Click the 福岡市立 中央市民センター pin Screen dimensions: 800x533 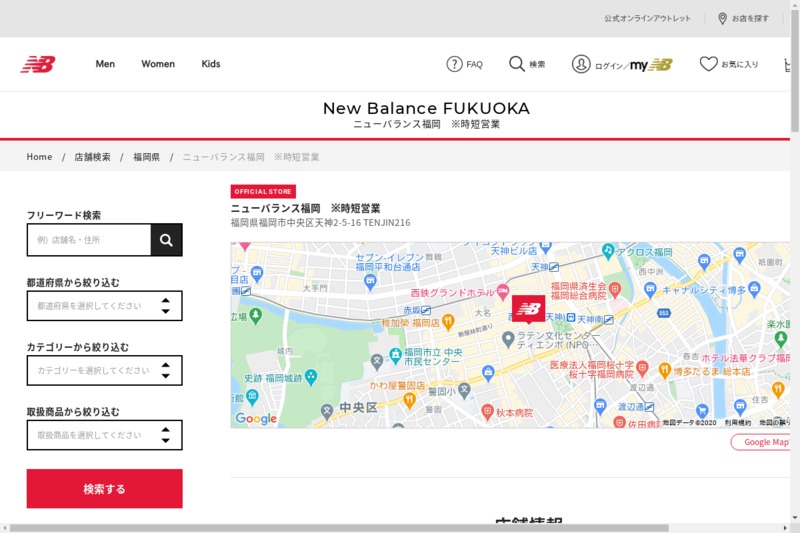[x=395, y=354]
